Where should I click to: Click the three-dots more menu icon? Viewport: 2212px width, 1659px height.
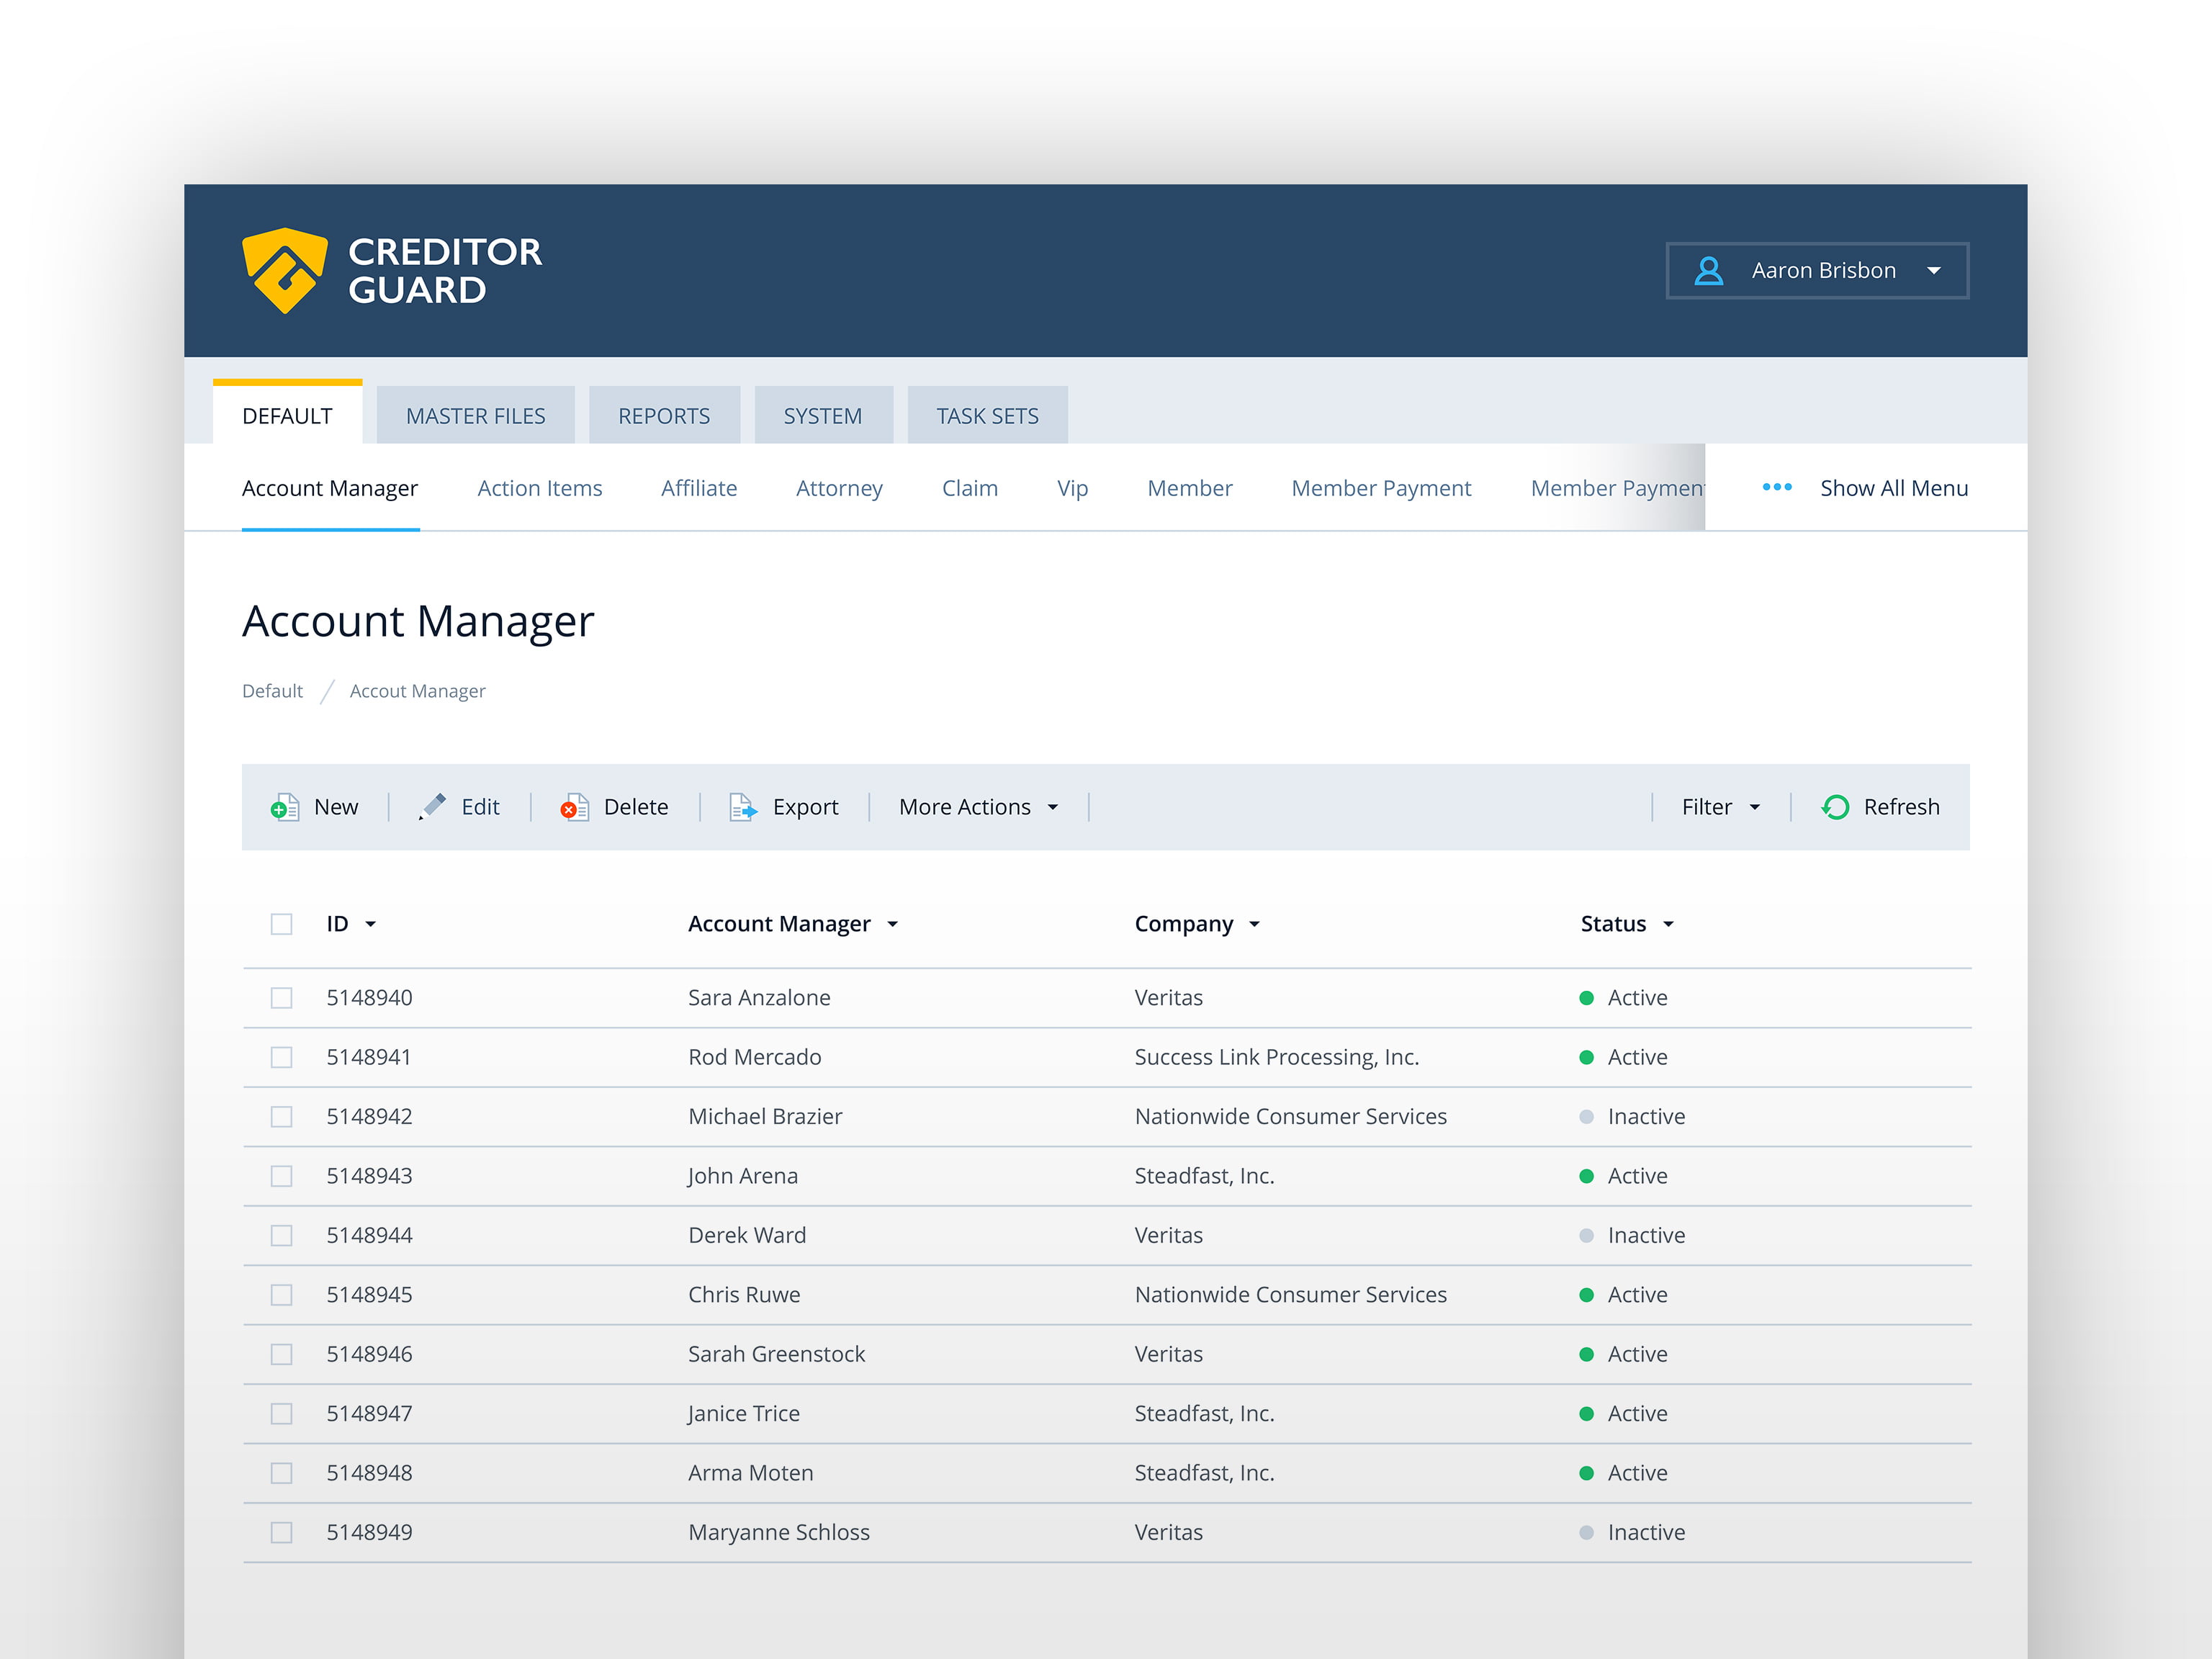pos(1777,487)
